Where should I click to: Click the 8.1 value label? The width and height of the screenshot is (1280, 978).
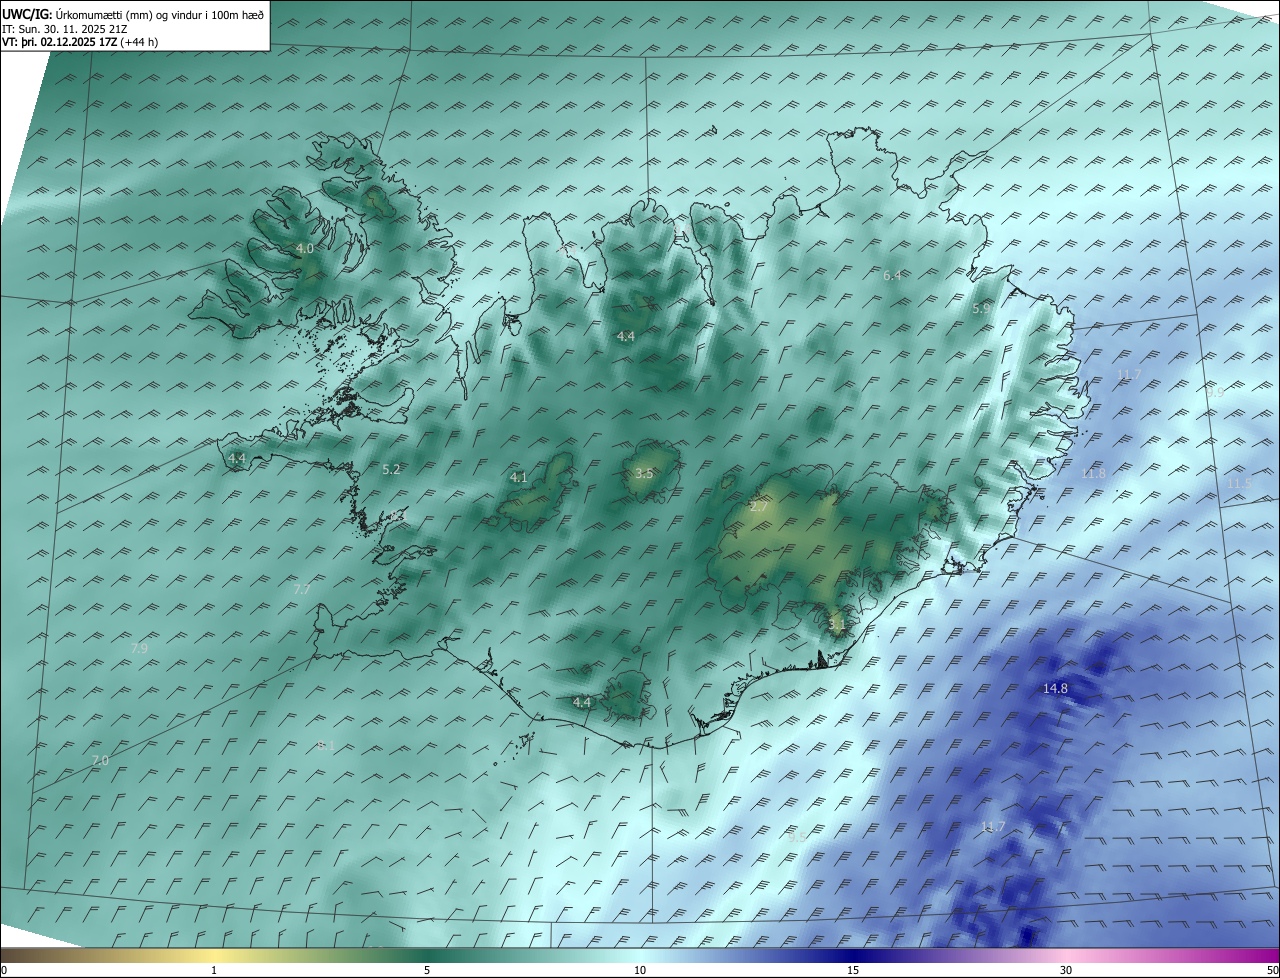[325, 745]
